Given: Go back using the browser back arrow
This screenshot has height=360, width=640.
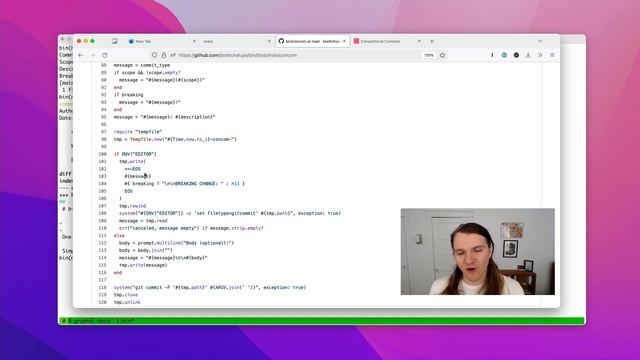Looking at the screenshot, I should [81, 55].
